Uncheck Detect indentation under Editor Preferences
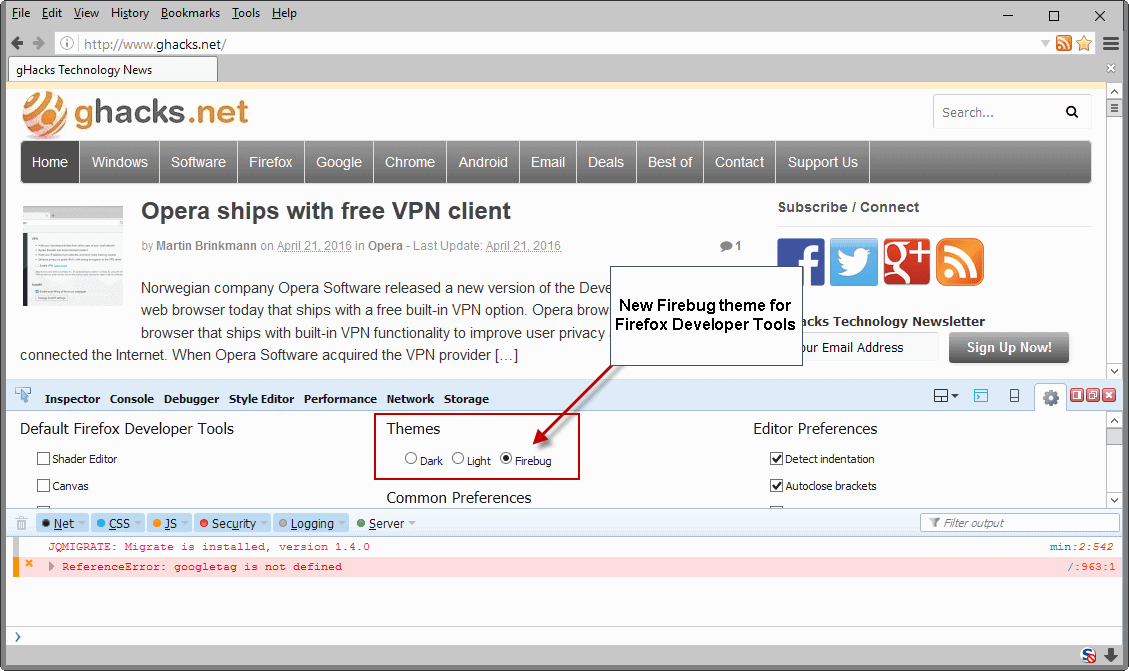 776,458
